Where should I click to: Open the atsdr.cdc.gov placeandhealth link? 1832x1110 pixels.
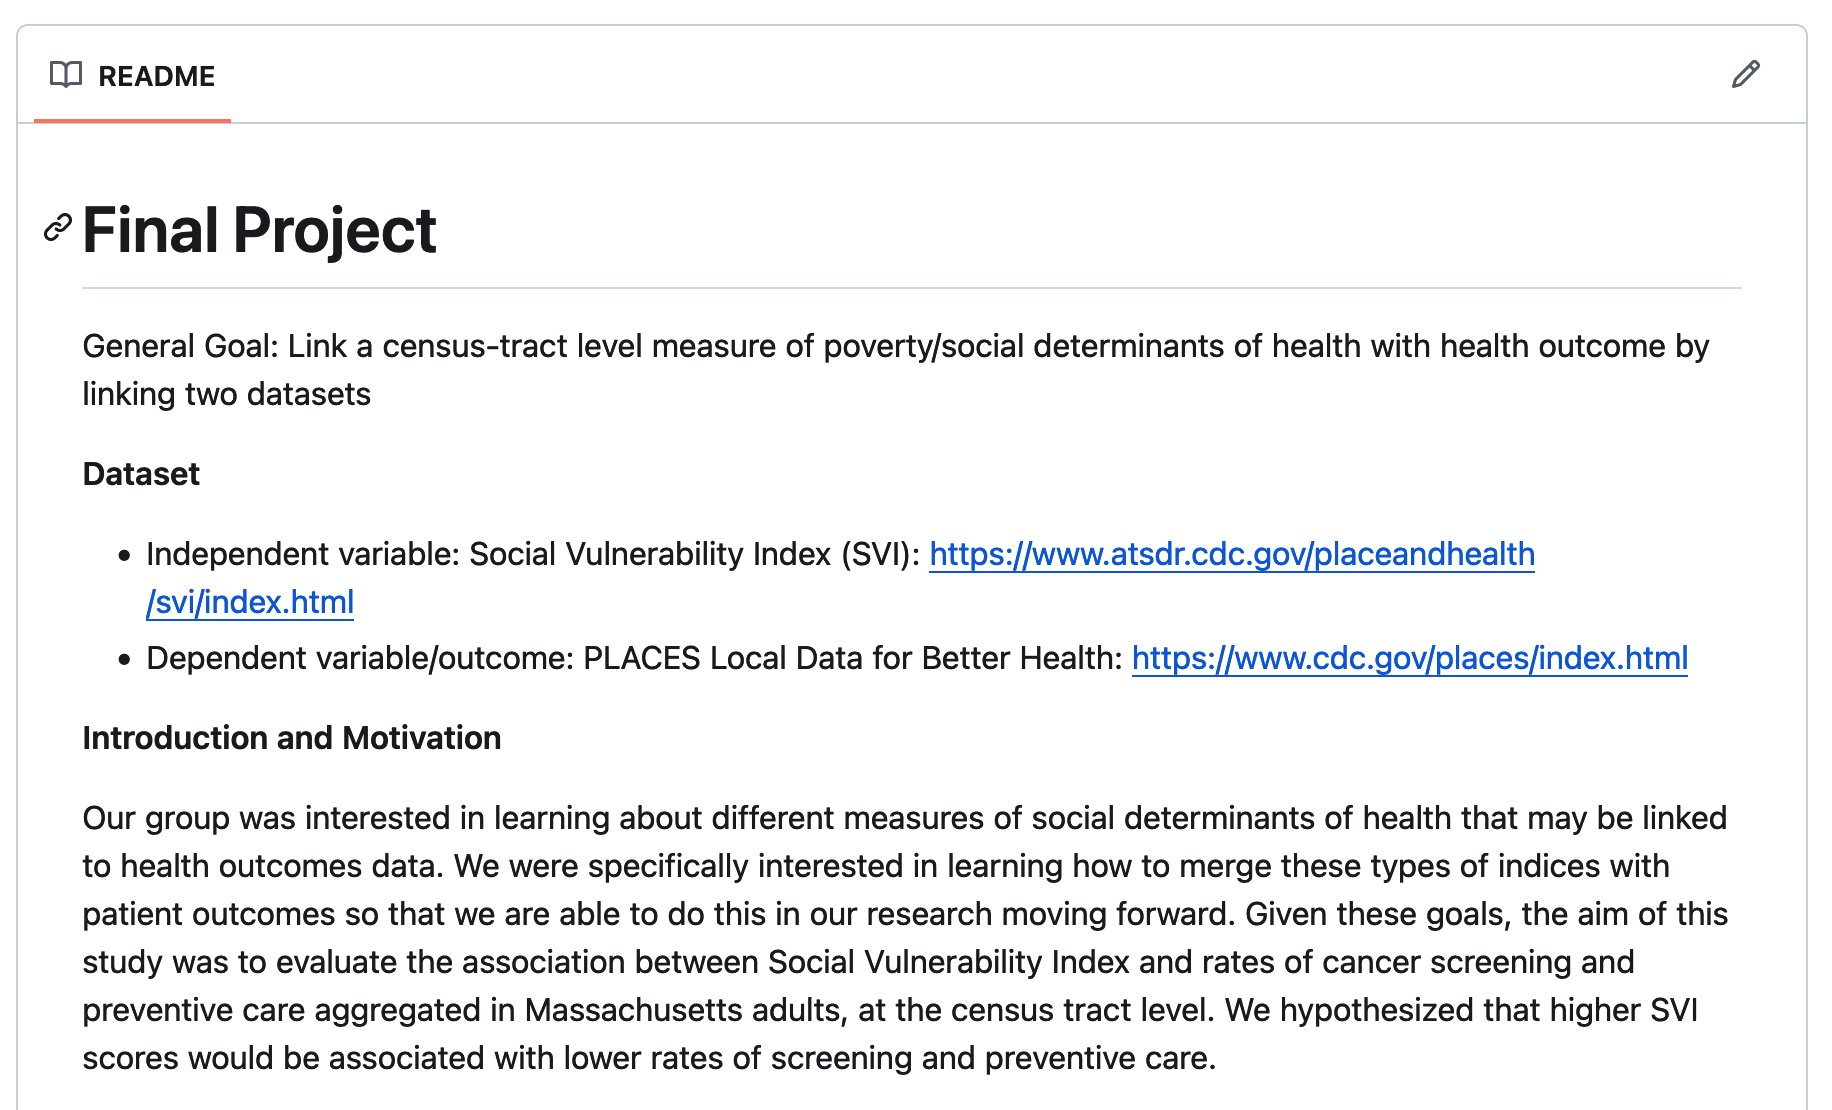pyautogui.click(x=1231, y=554)
